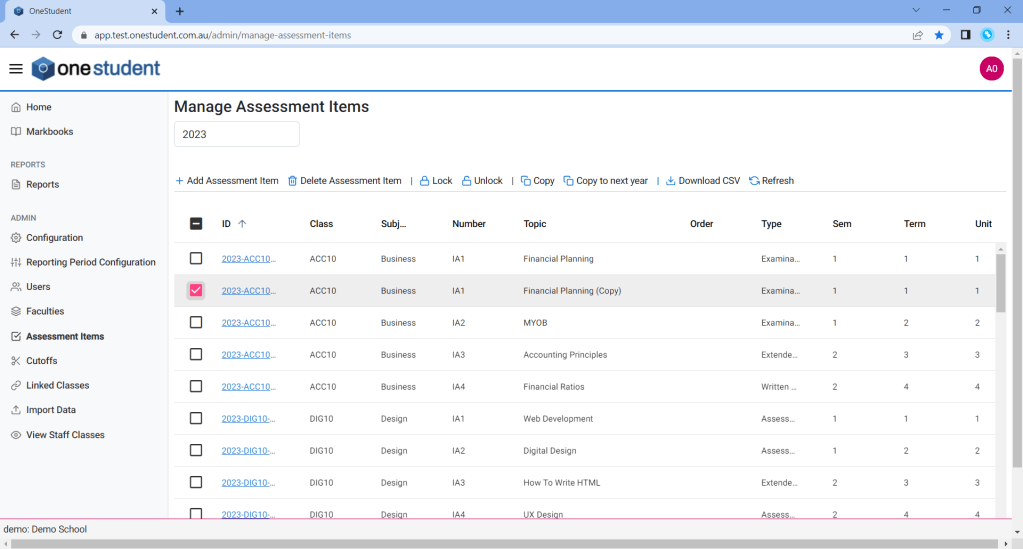Image resolution: width=1023 pixels, height=549 pixels.
Task: Open the Cutoffs sidebar page
Action: coord(41,361)
